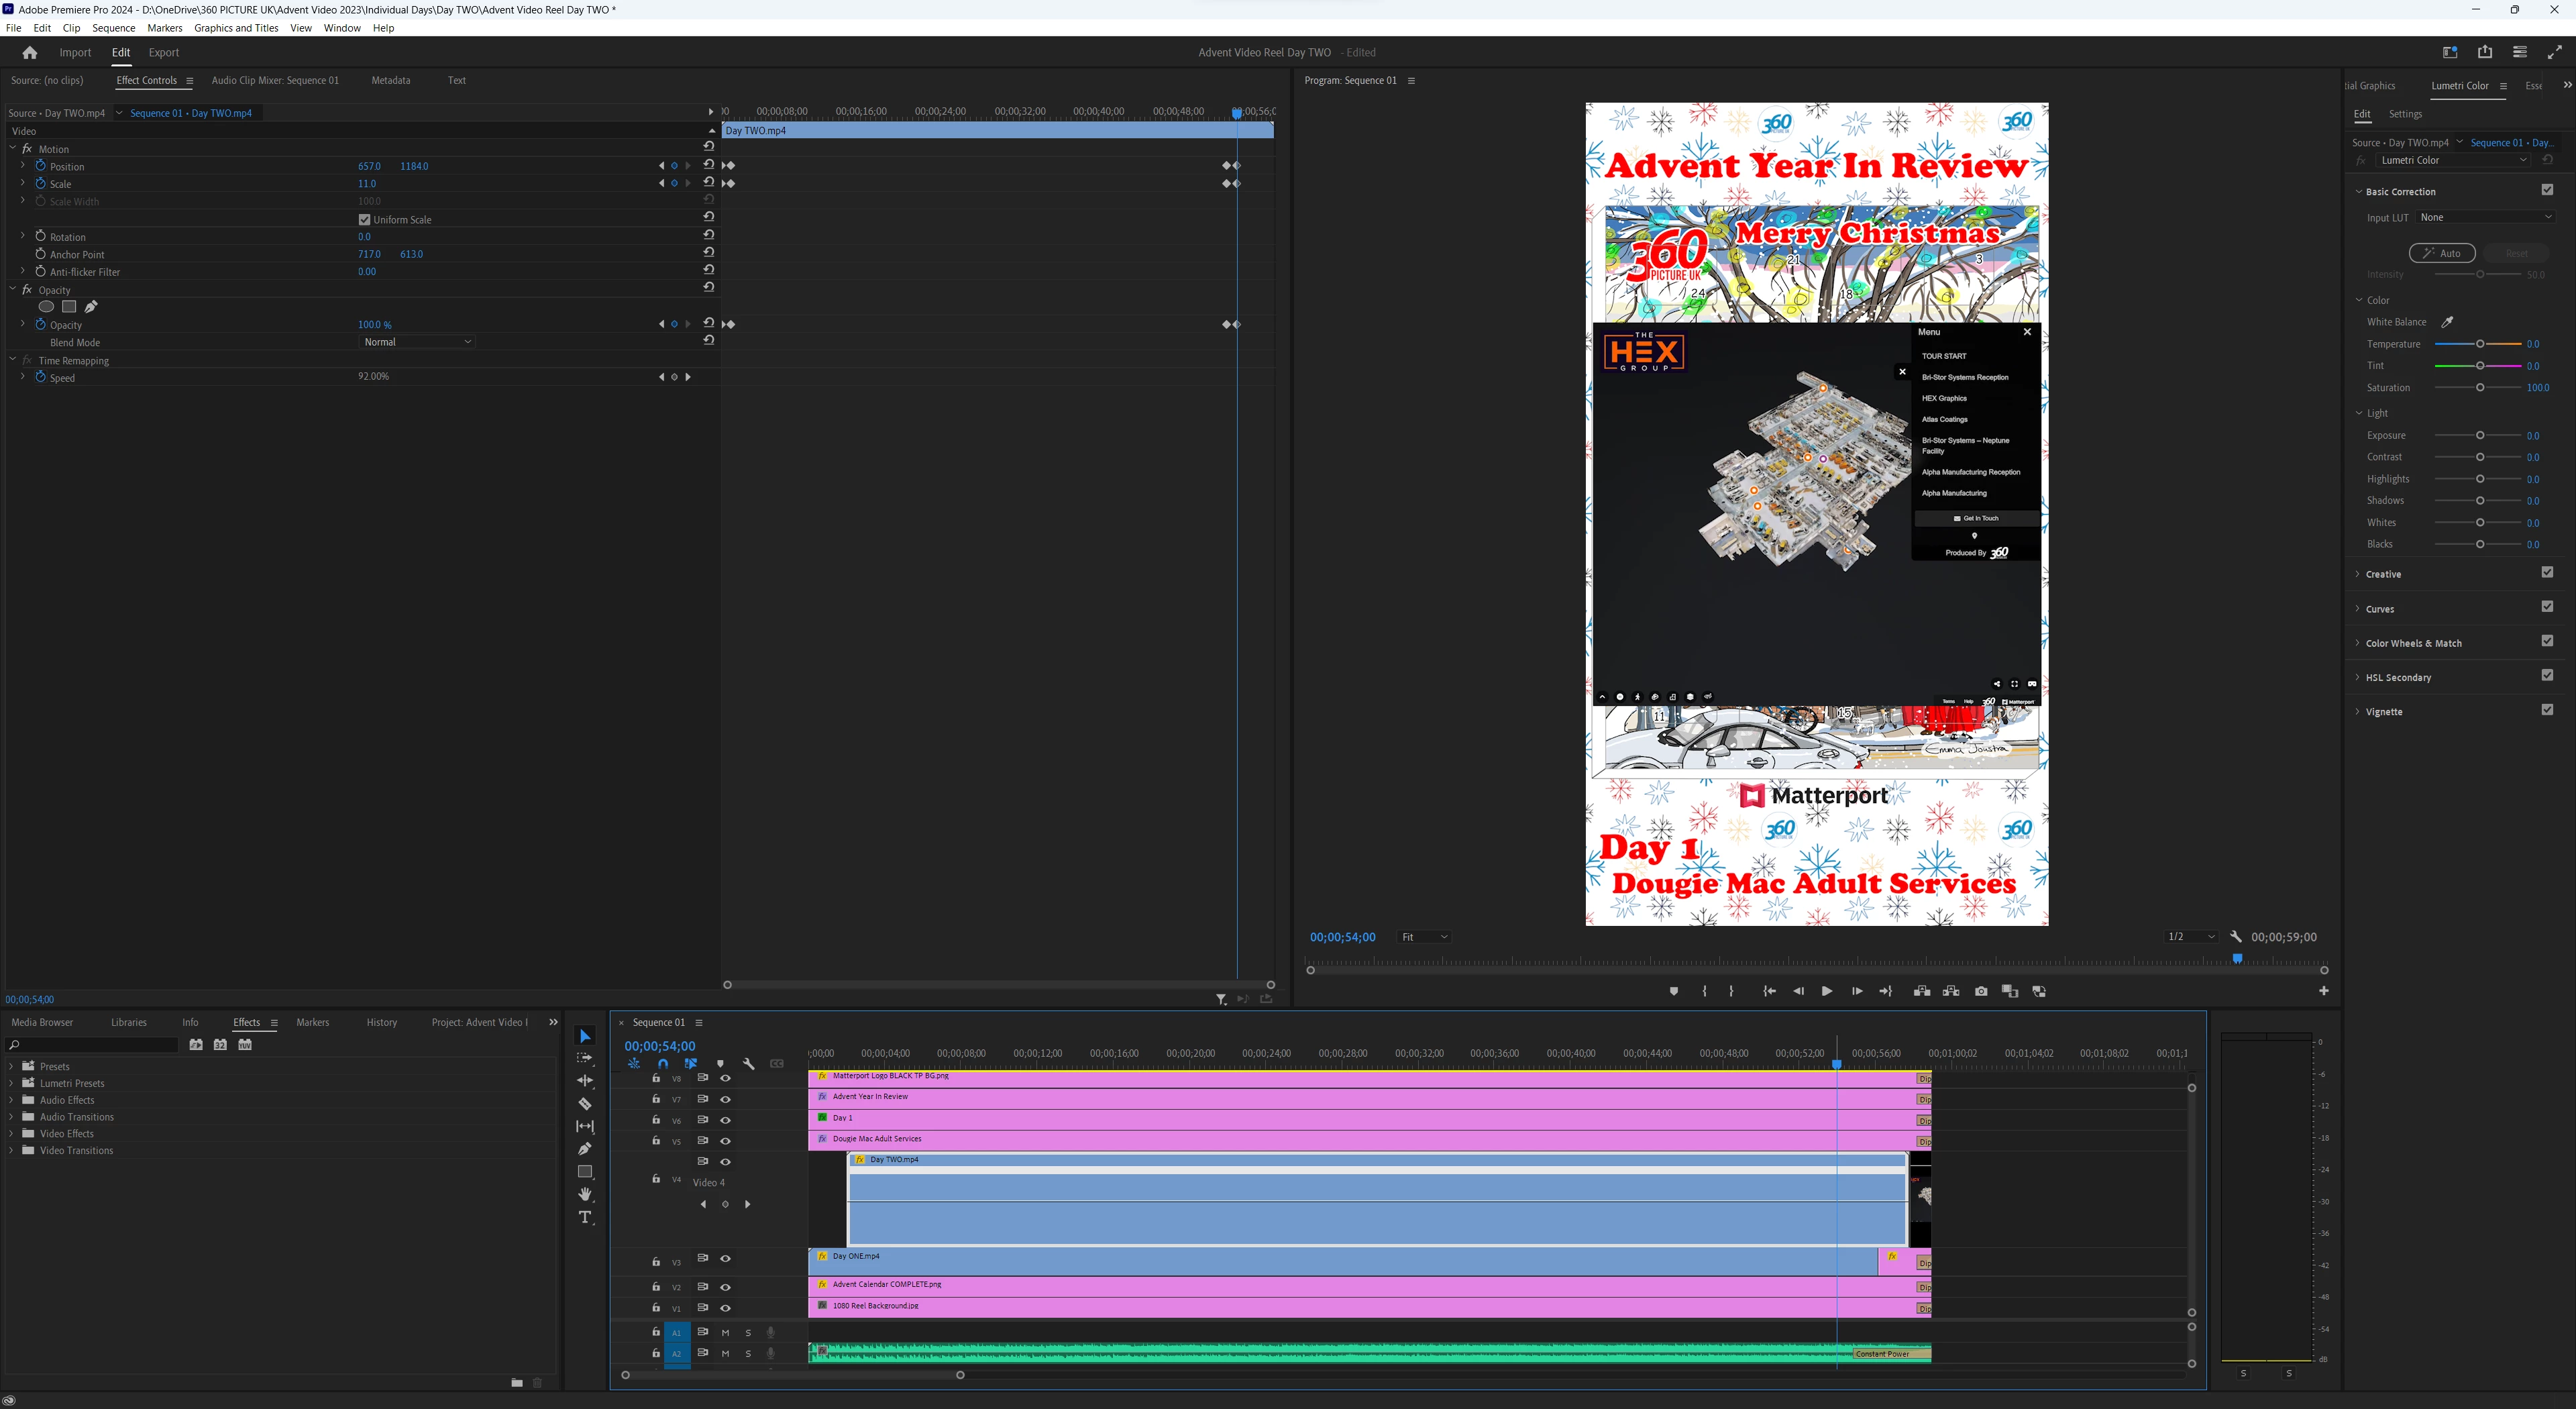Open the Blend Mode dropdown
Screen dimensions: 2576x1409
[x=417, y=342]
